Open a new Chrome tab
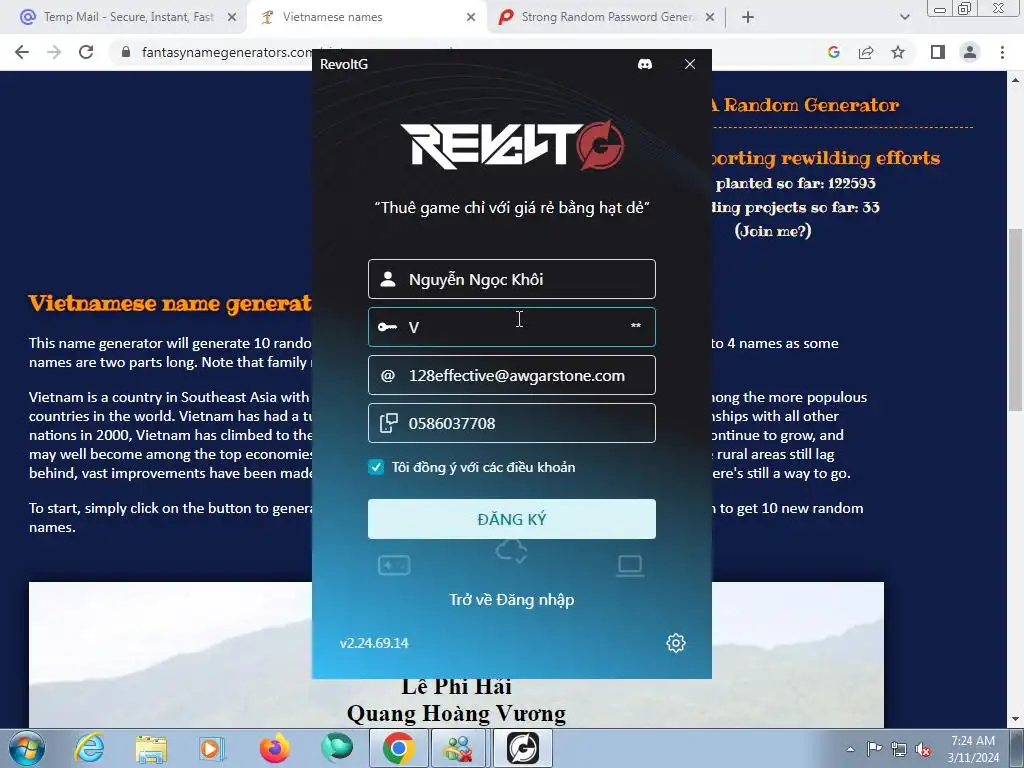 point(748,17)
